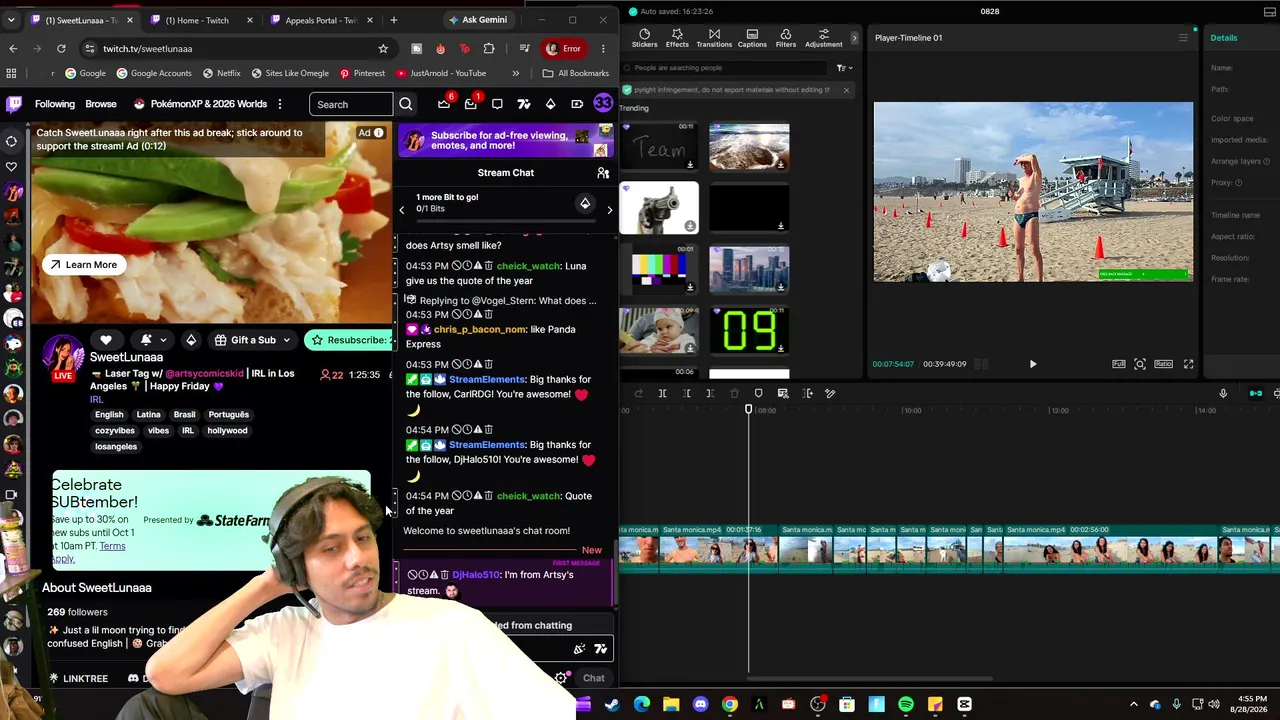Image resolution: width=1280 pixels, height=720 pixels.
Task: Click the timeline playhead marker
Action: coord(748,410)
